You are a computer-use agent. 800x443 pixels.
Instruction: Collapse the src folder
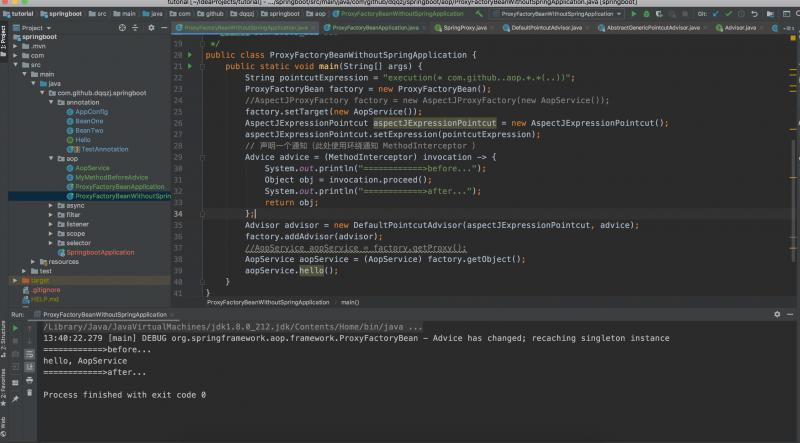tap(15, 65)
